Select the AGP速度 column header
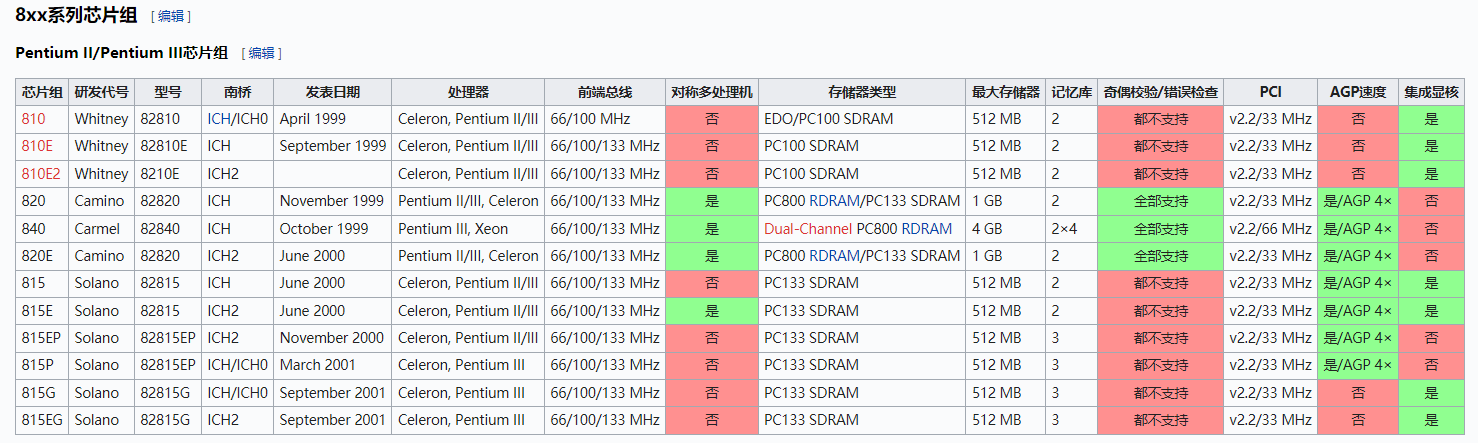The image size is (1478, 443). [1358, 92]
